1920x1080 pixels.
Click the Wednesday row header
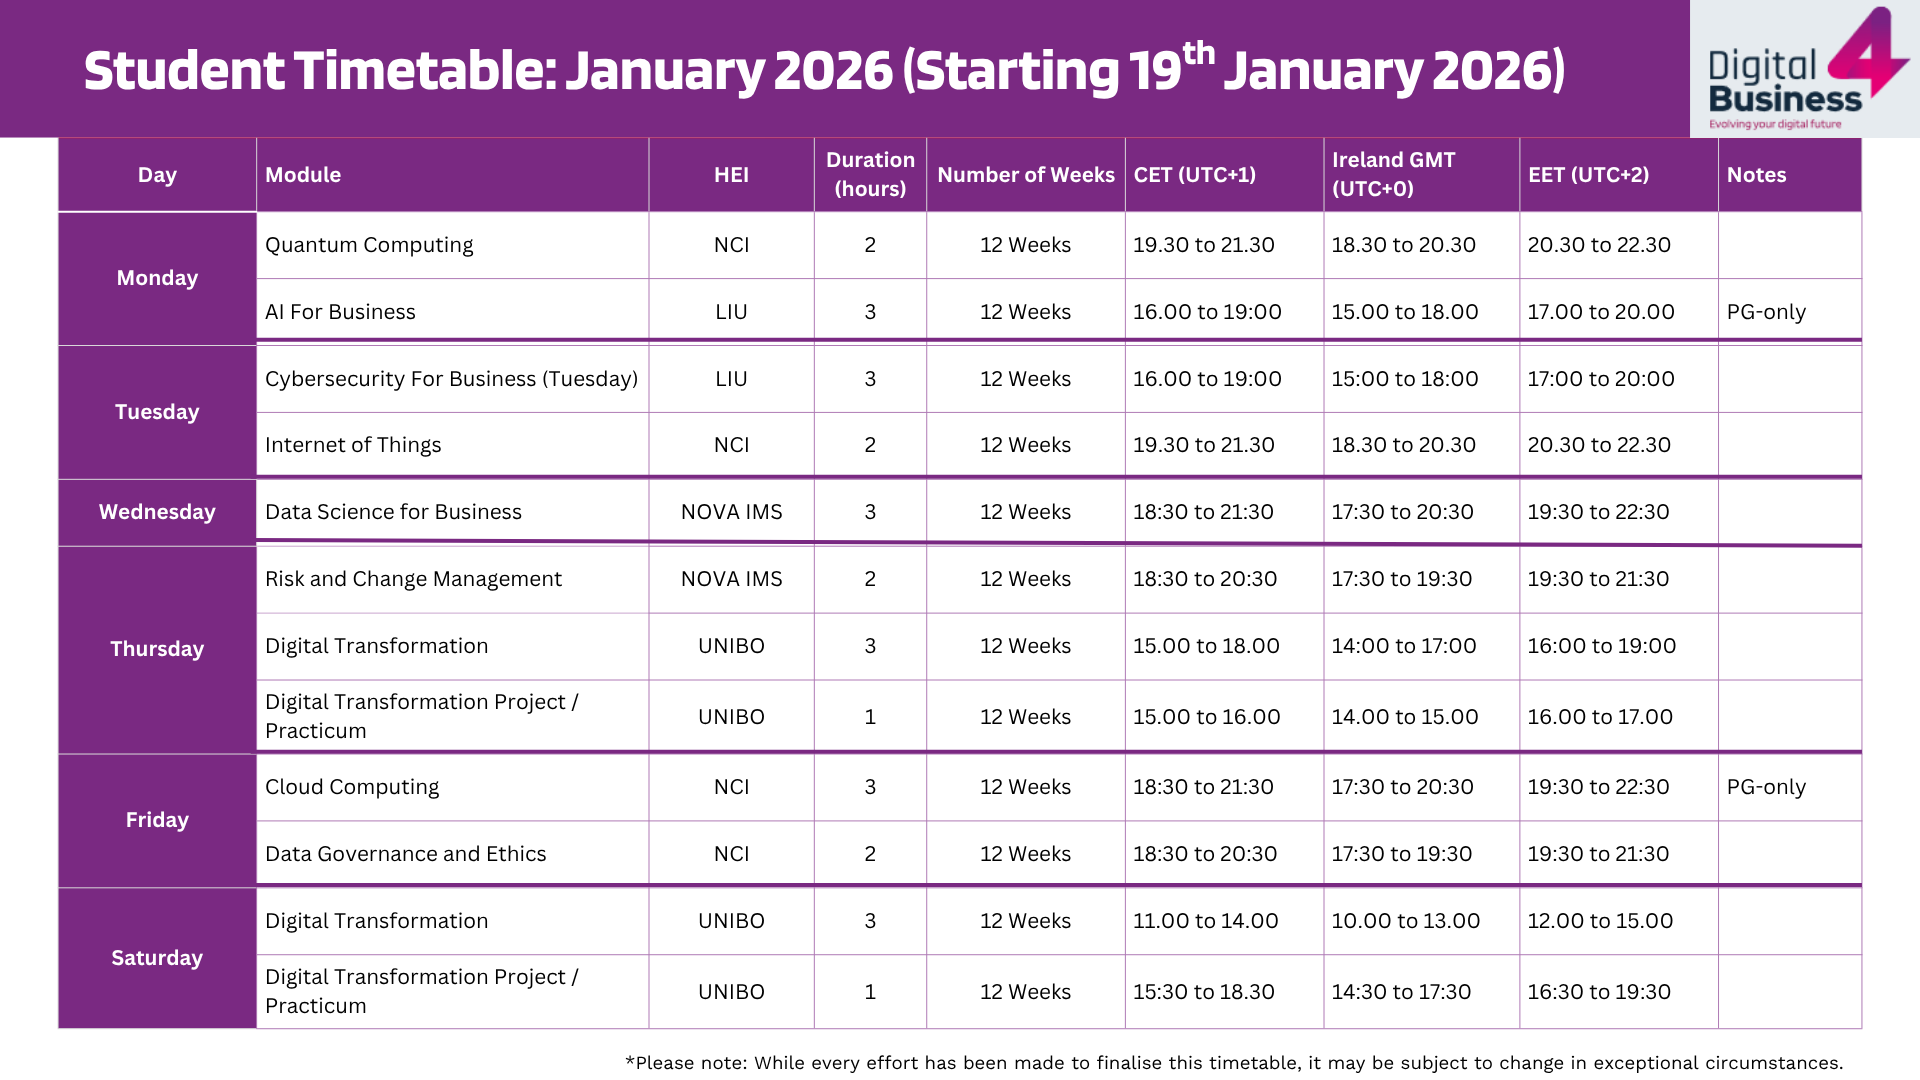coord(157,512)
